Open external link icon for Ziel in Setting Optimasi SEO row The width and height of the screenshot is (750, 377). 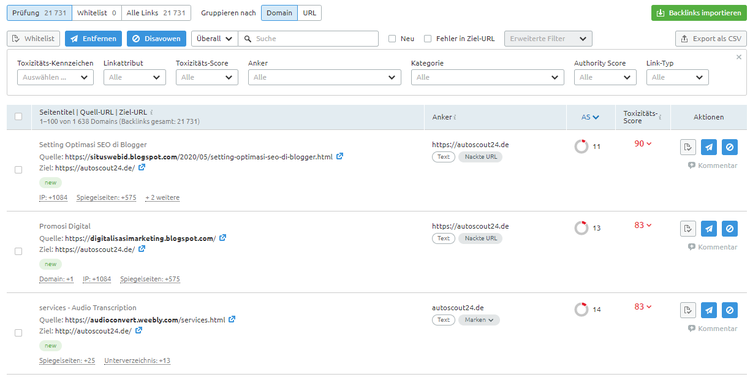coord(142,167)
